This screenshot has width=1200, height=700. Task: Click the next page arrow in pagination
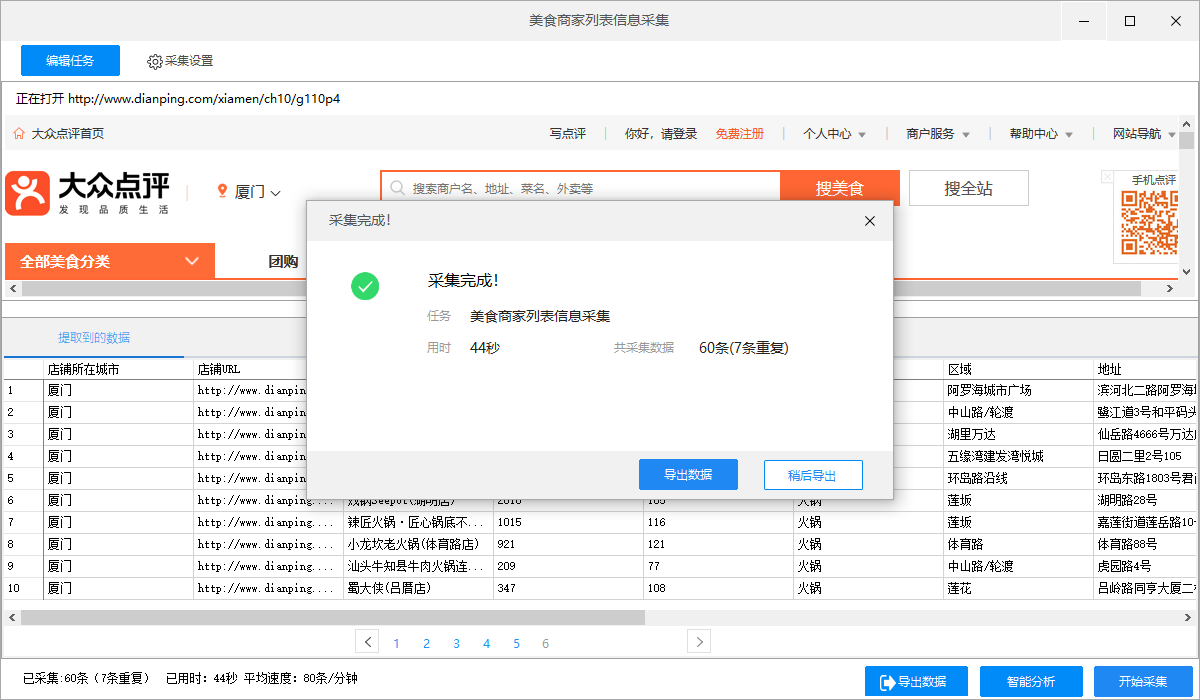698,642
